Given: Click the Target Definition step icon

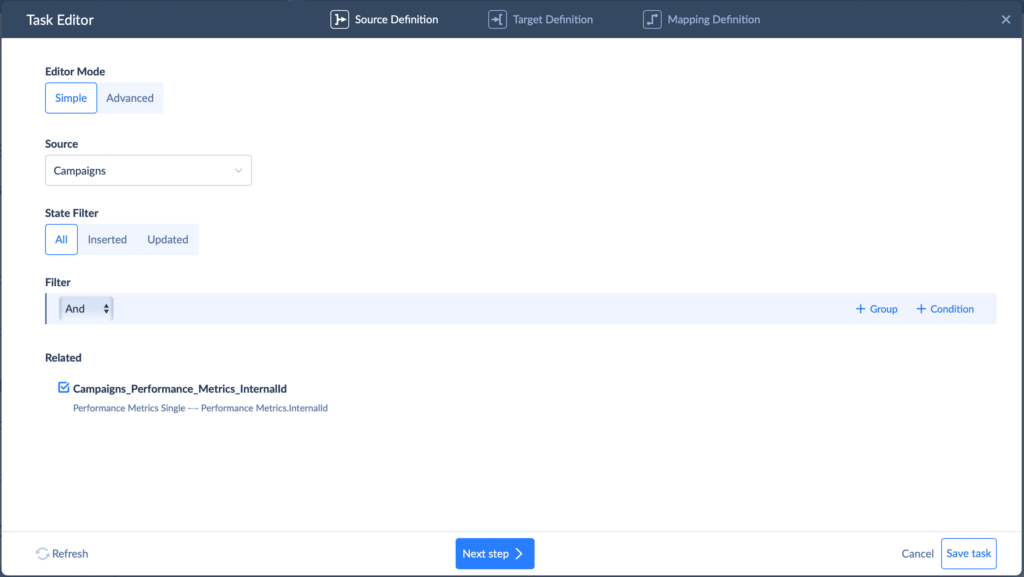Looking at the screenshot, I should [x=497, y=19].
